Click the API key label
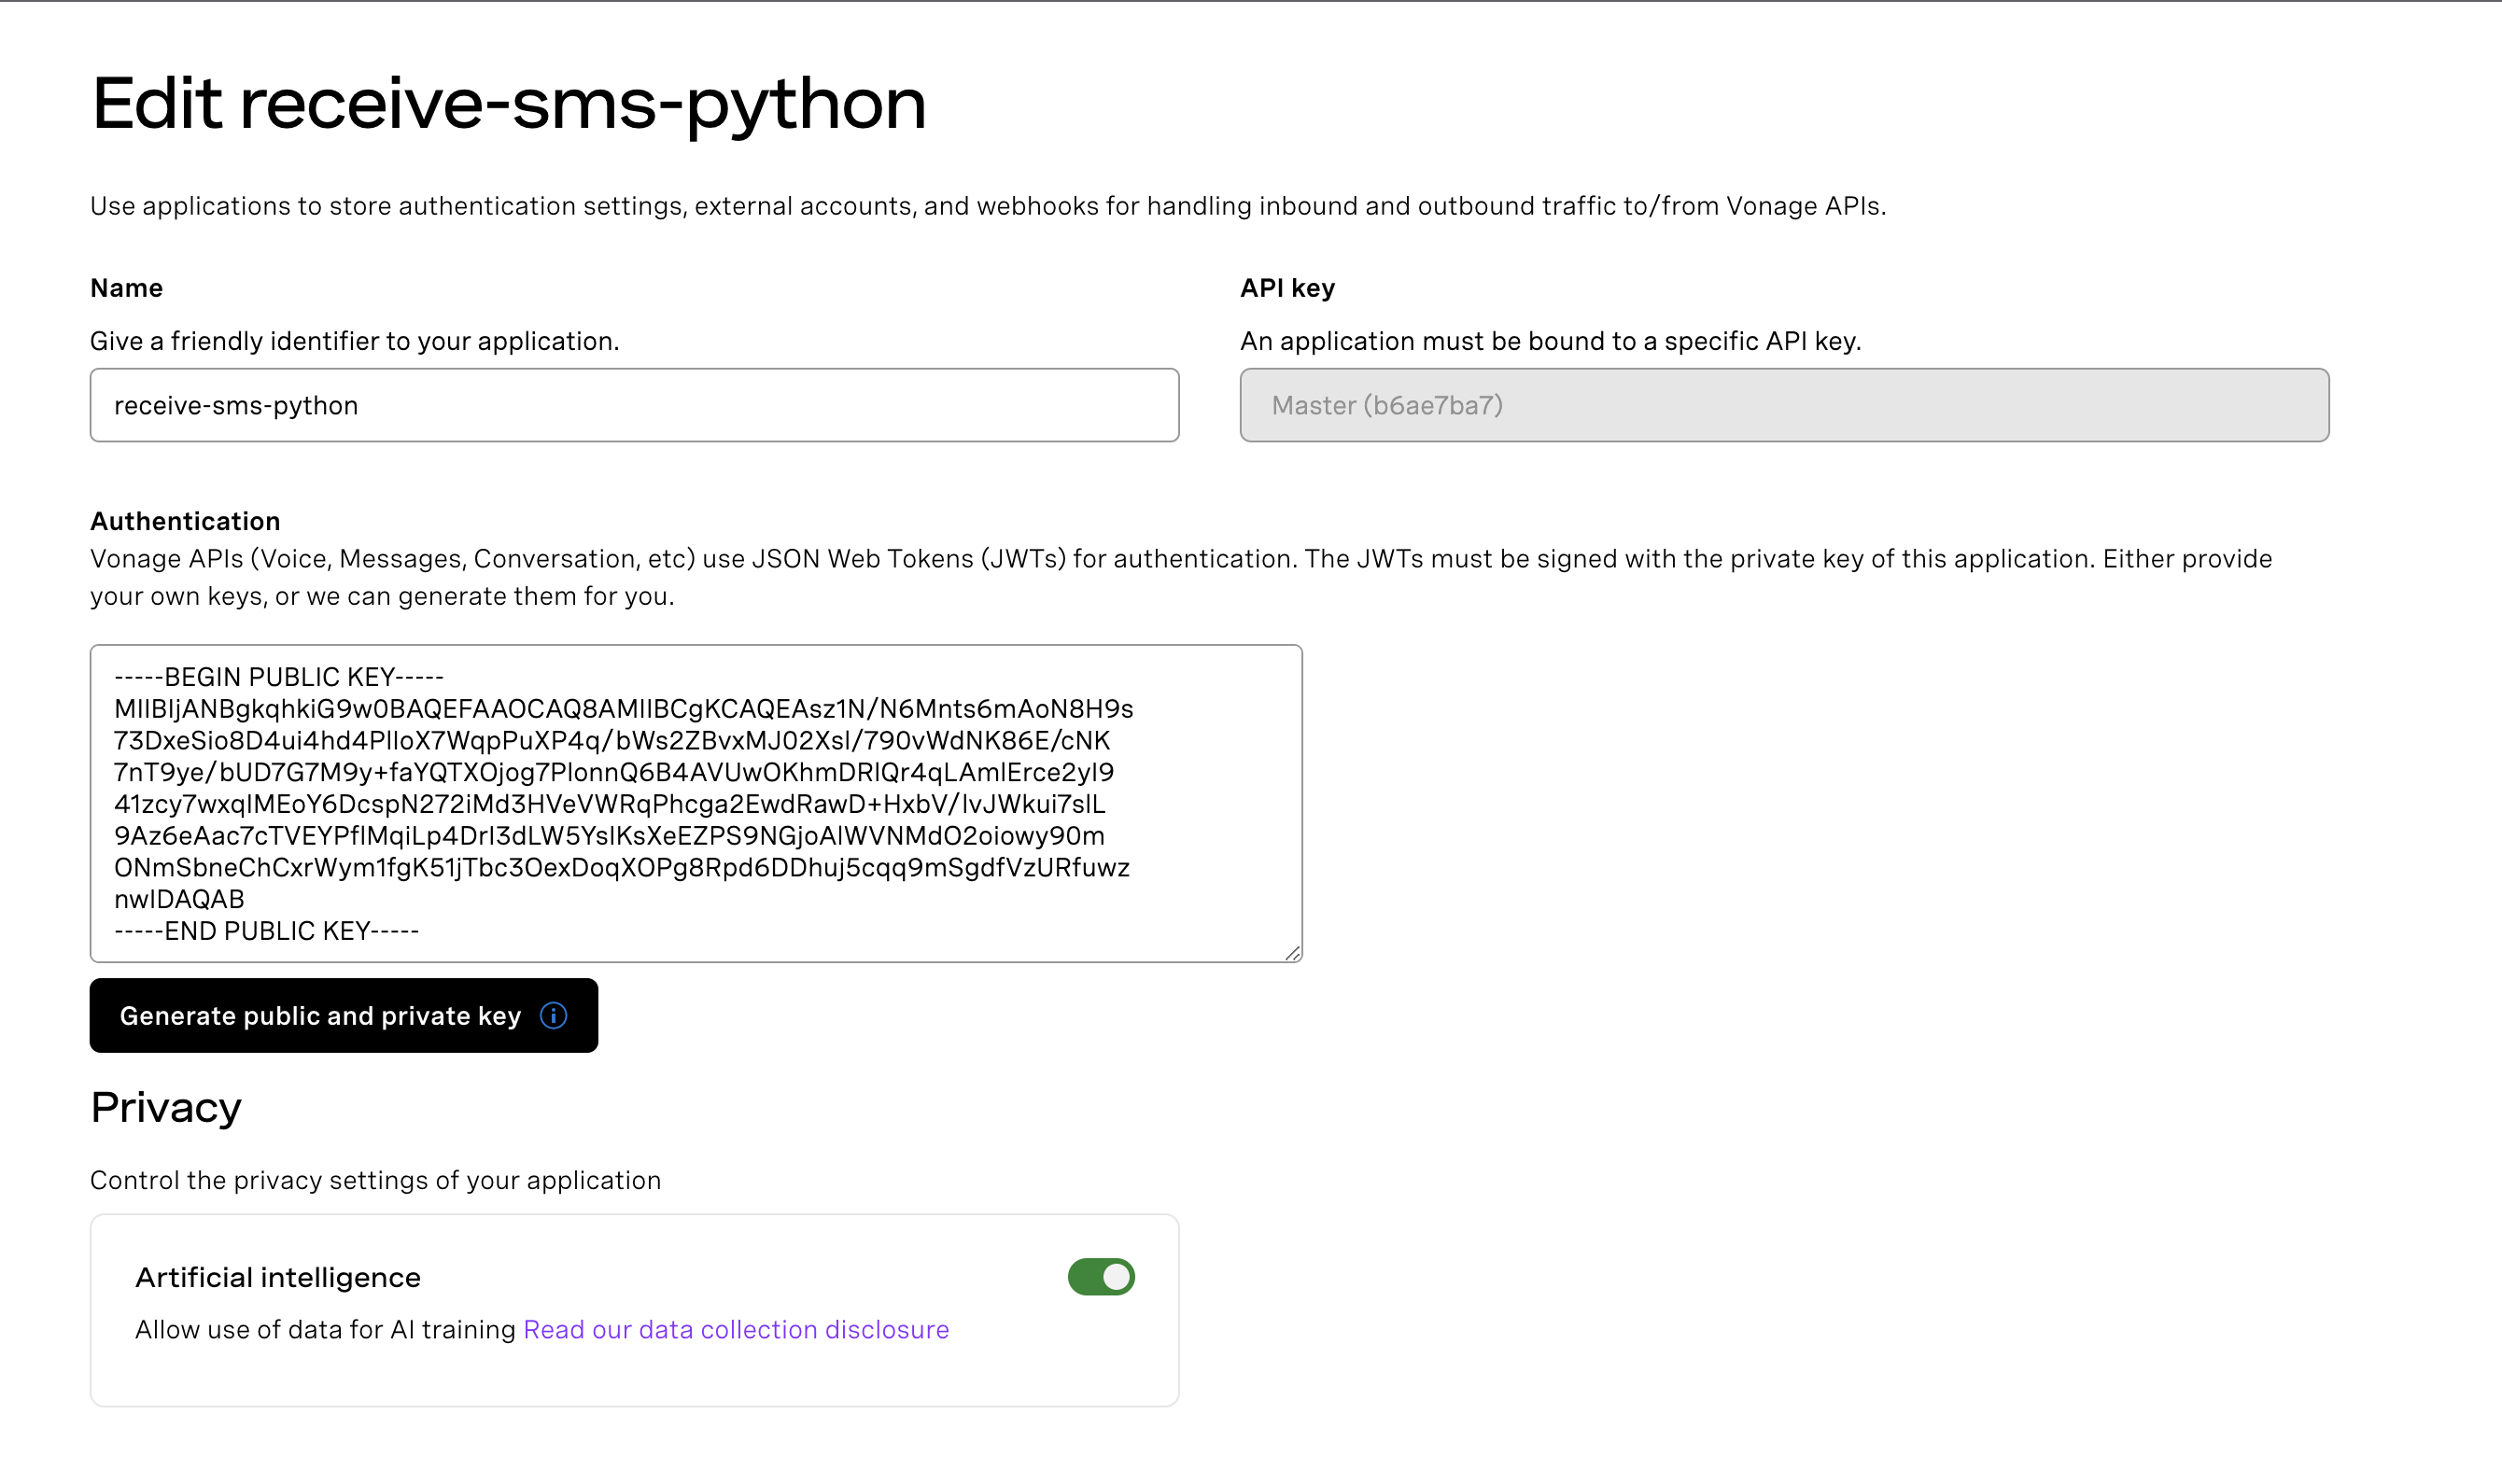 point(1288,288)
